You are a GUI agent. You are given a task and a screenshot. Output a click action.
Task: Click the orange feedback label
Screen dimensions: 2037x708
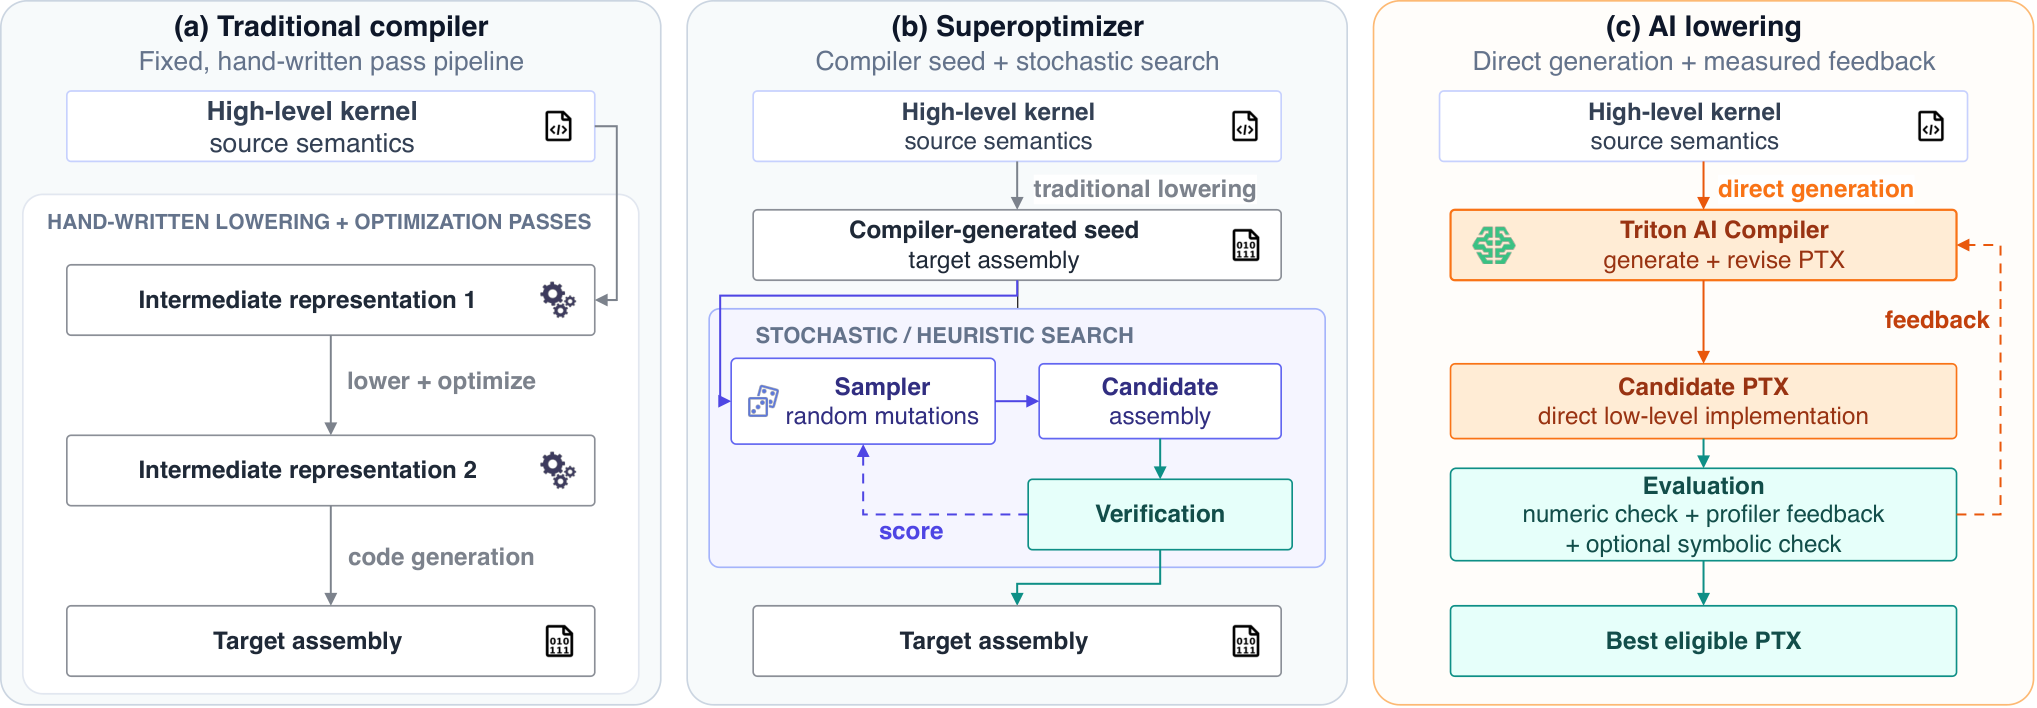coord(1937,320)
